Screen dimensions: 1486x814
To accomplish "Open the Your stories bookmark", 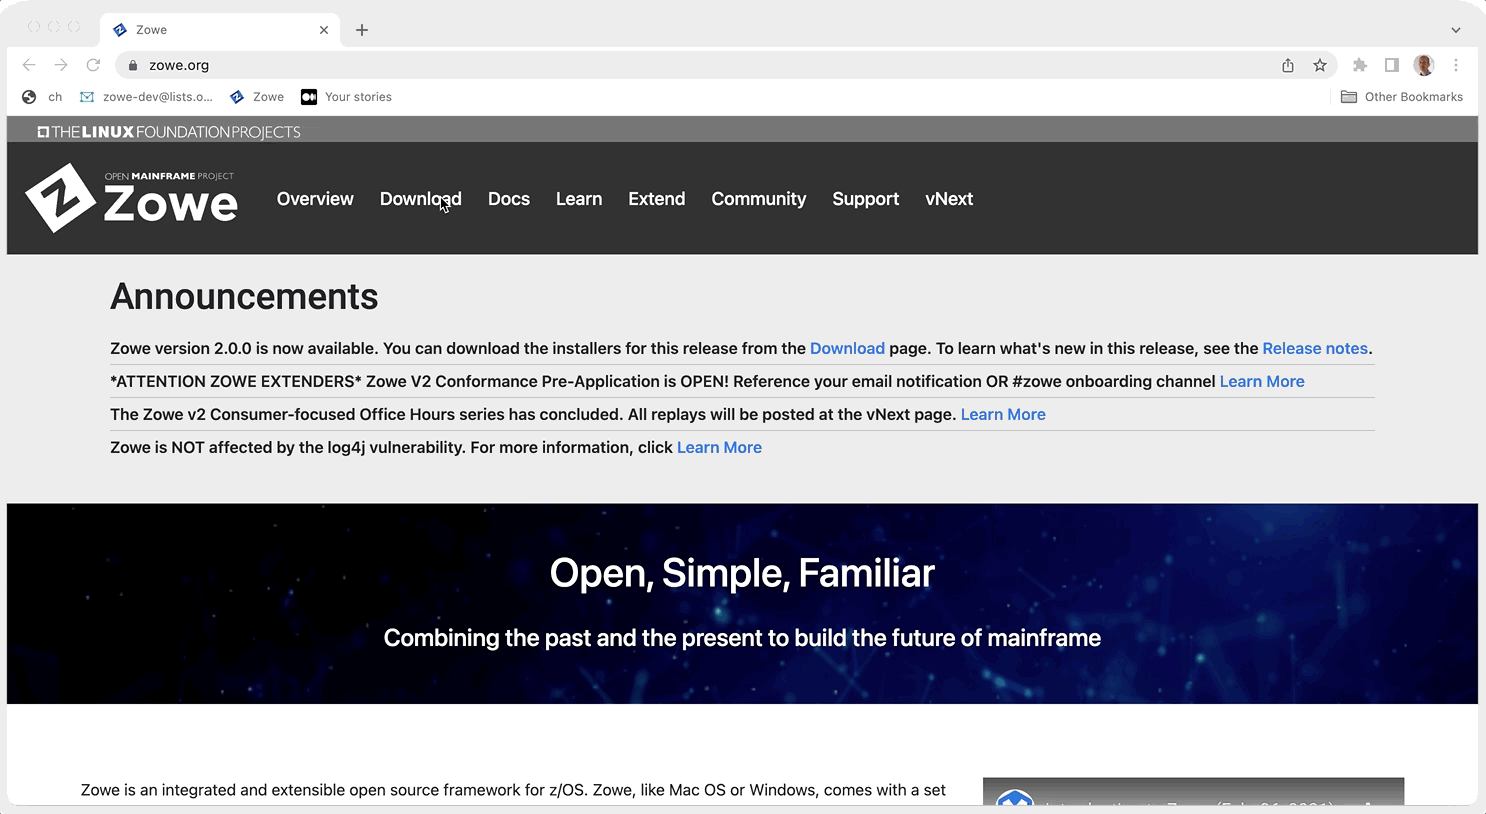I will [x=346, y=97].
